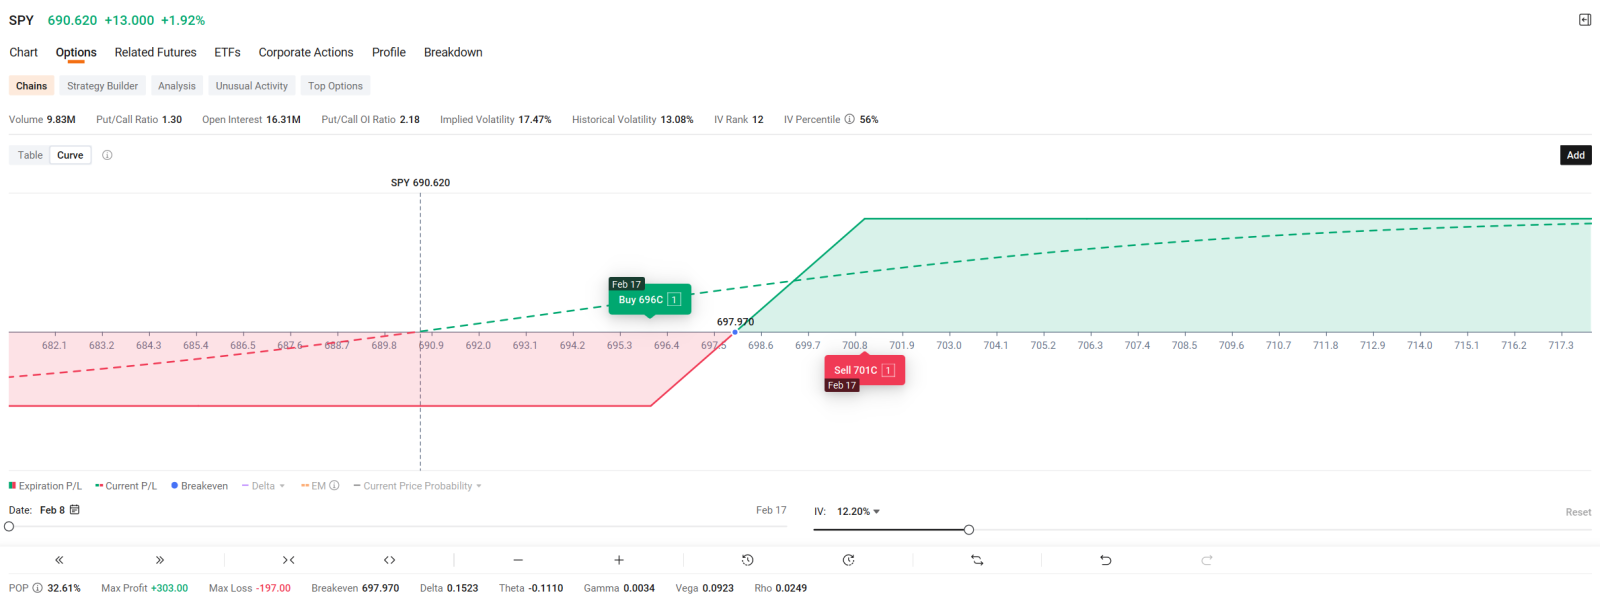Image resolution: width=1600 pixels, height=599 pixels.
Task: Open the ETFs tab
Action: [227, 52]
